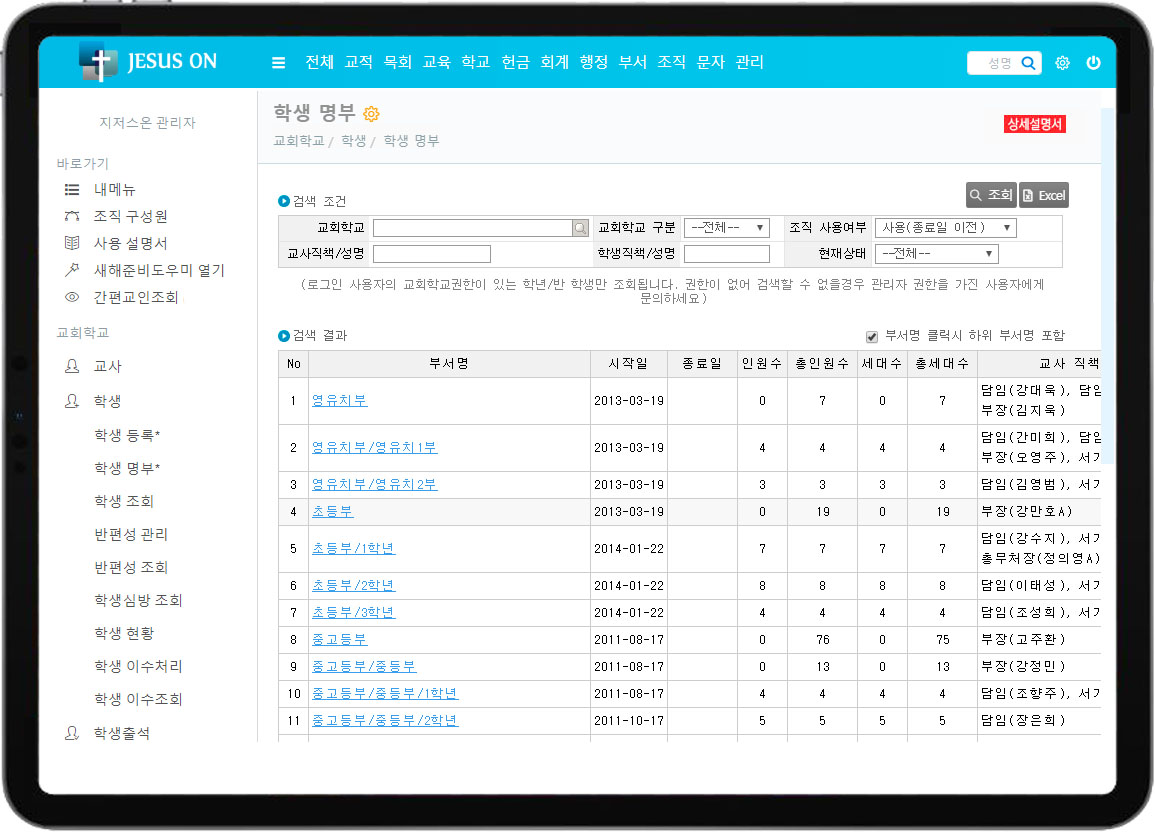This screenshot has width=1155, height=832.
Task: Click the 교사직책/성명 input field
Action: tap(431, 254)
